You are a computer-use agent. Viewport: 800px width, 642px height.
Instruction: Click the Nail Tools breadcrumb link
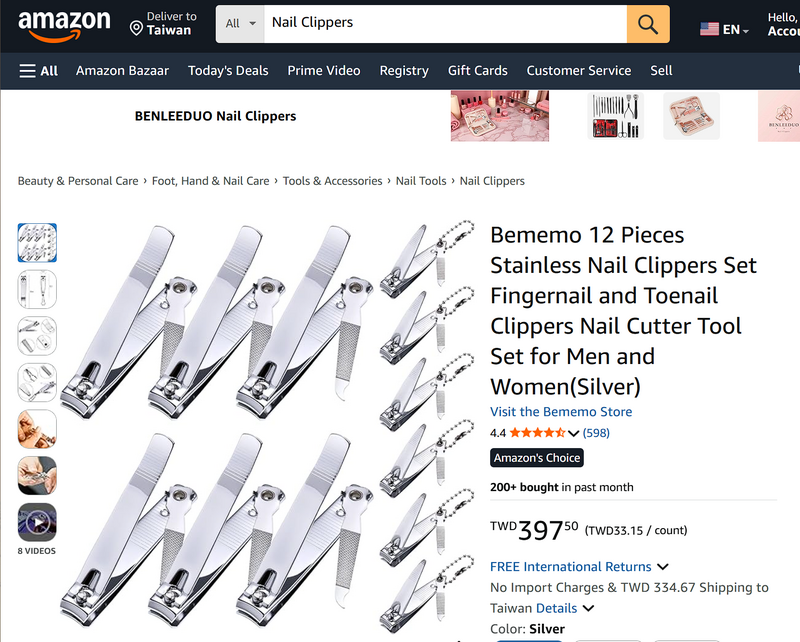click(420, 181)
